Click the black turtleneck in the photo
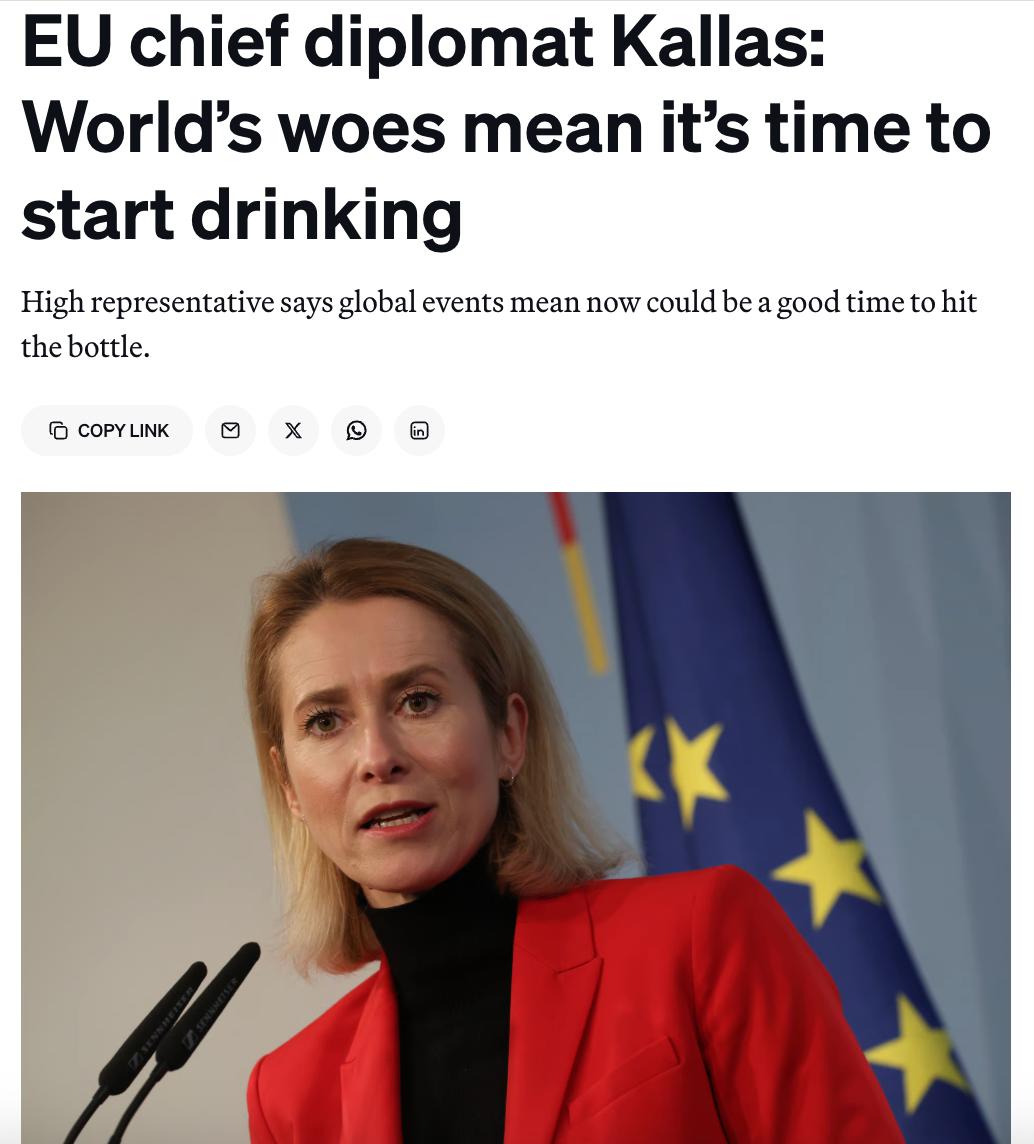 450,1000
